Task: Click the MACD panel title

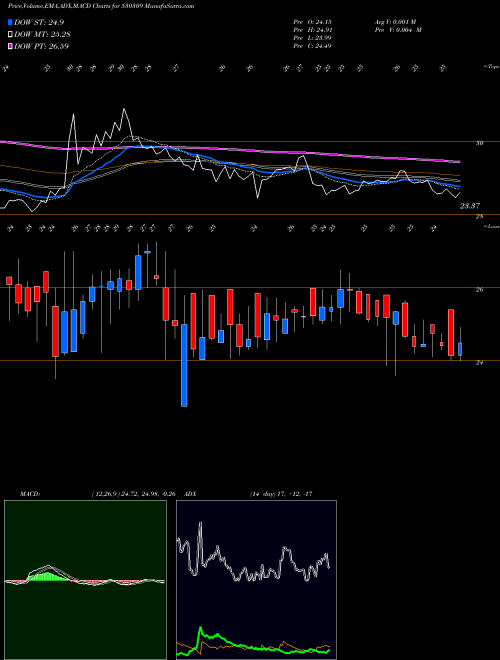Action: [x=29, y=494]
